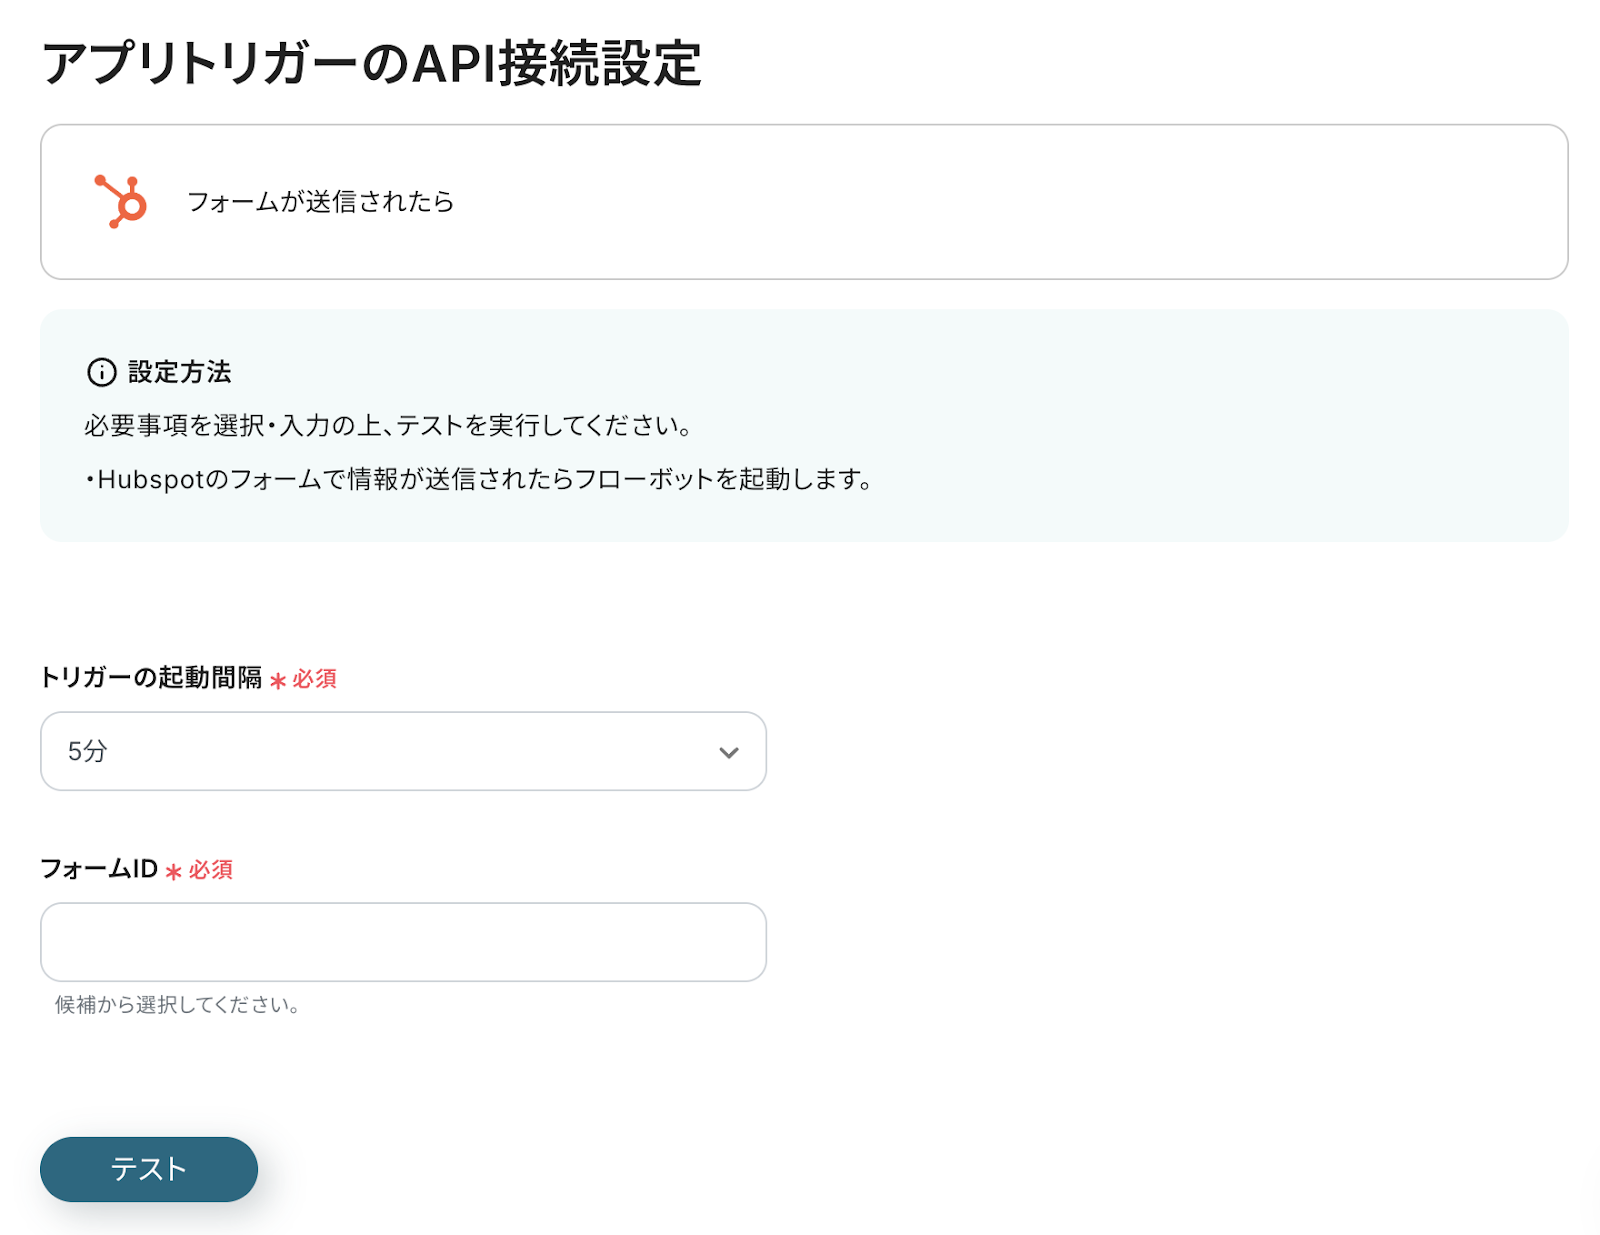Click the 必須 tag beside フォームID

coord(211,870)
